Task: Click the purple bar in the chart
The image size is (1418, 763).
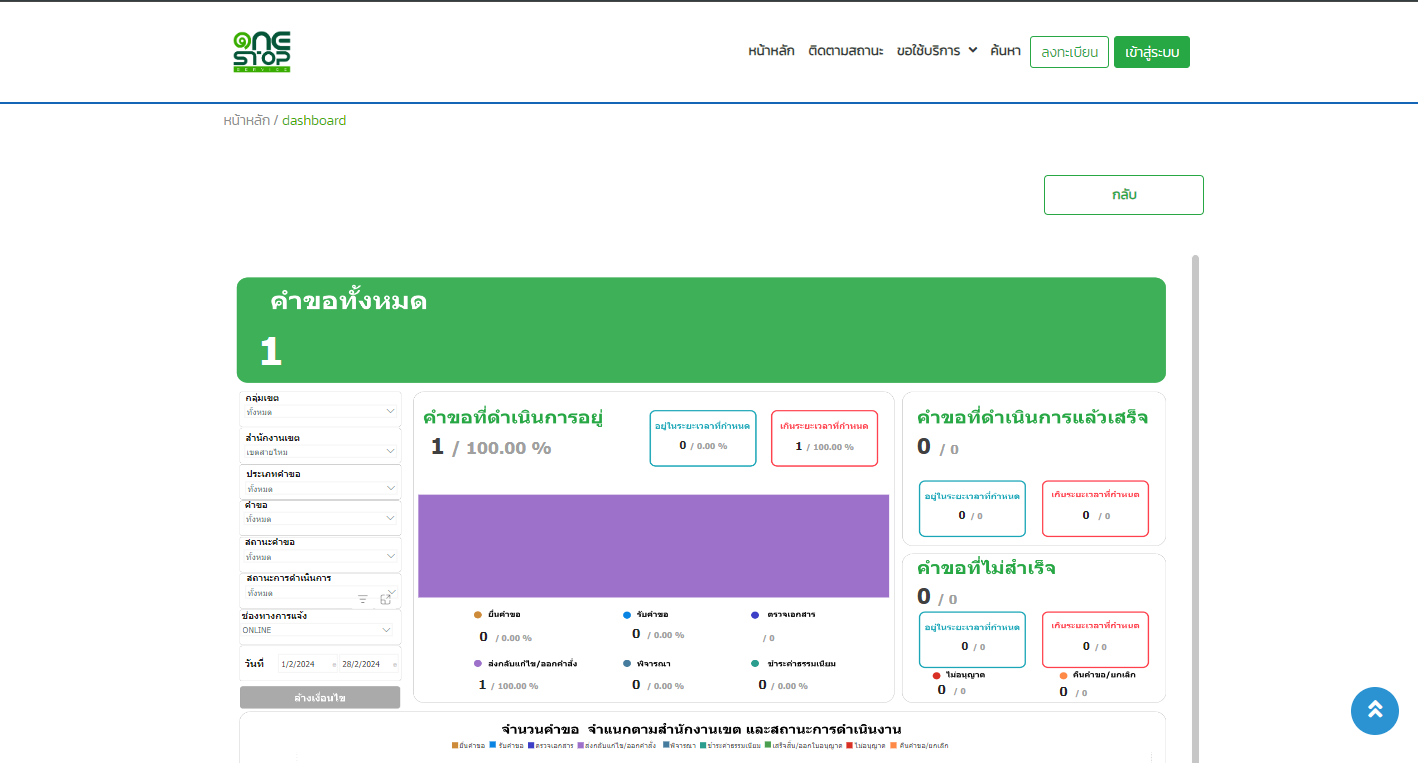Action: (x=653, y=545)
